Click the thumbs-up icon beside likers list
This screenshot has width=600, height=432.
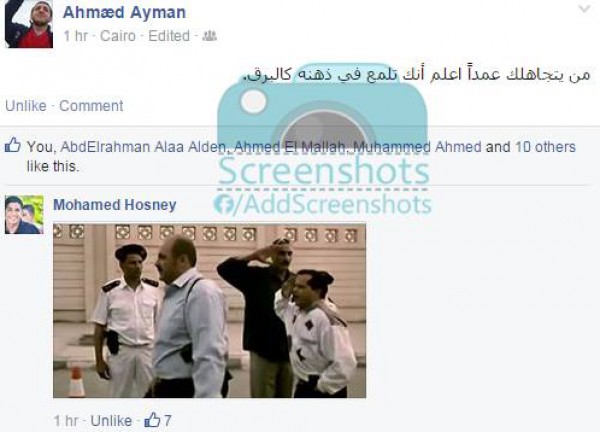coord(12,145)
